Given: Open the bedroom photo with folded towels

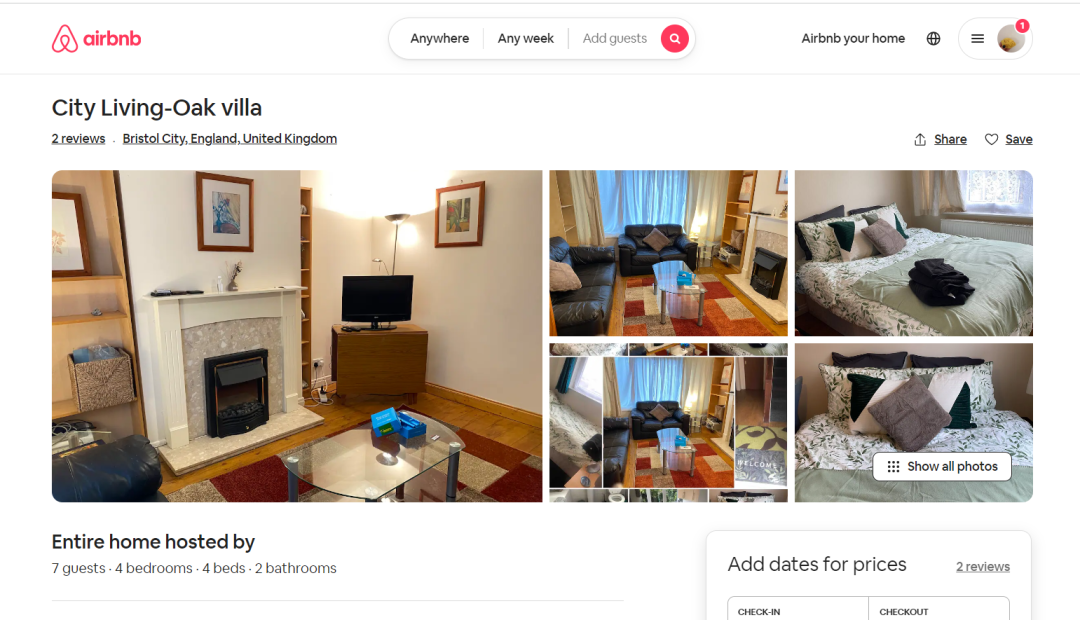Looking at the screenshot, I should pos(913,253).
